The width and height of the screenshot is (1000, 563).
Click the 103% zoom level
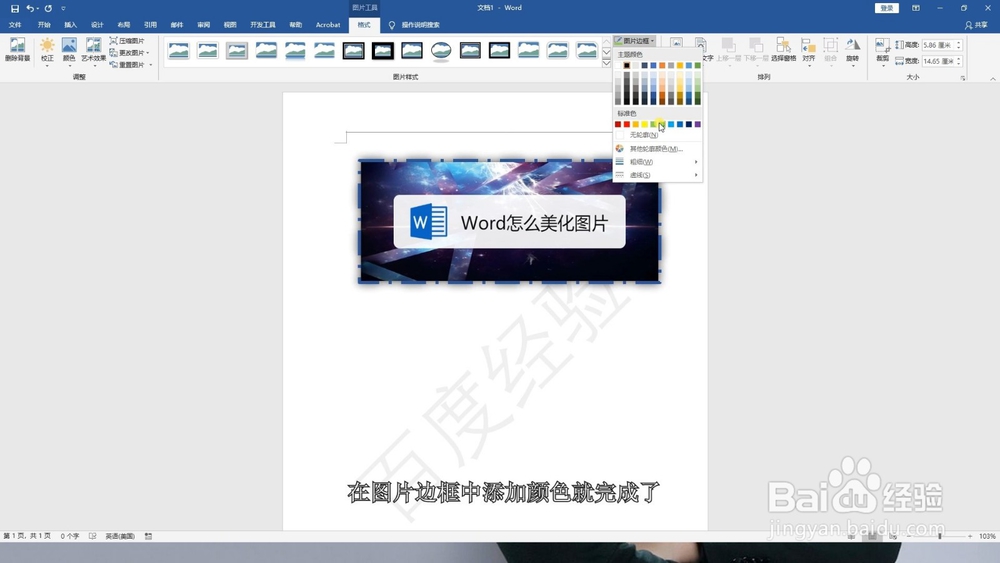pos(987,536)
